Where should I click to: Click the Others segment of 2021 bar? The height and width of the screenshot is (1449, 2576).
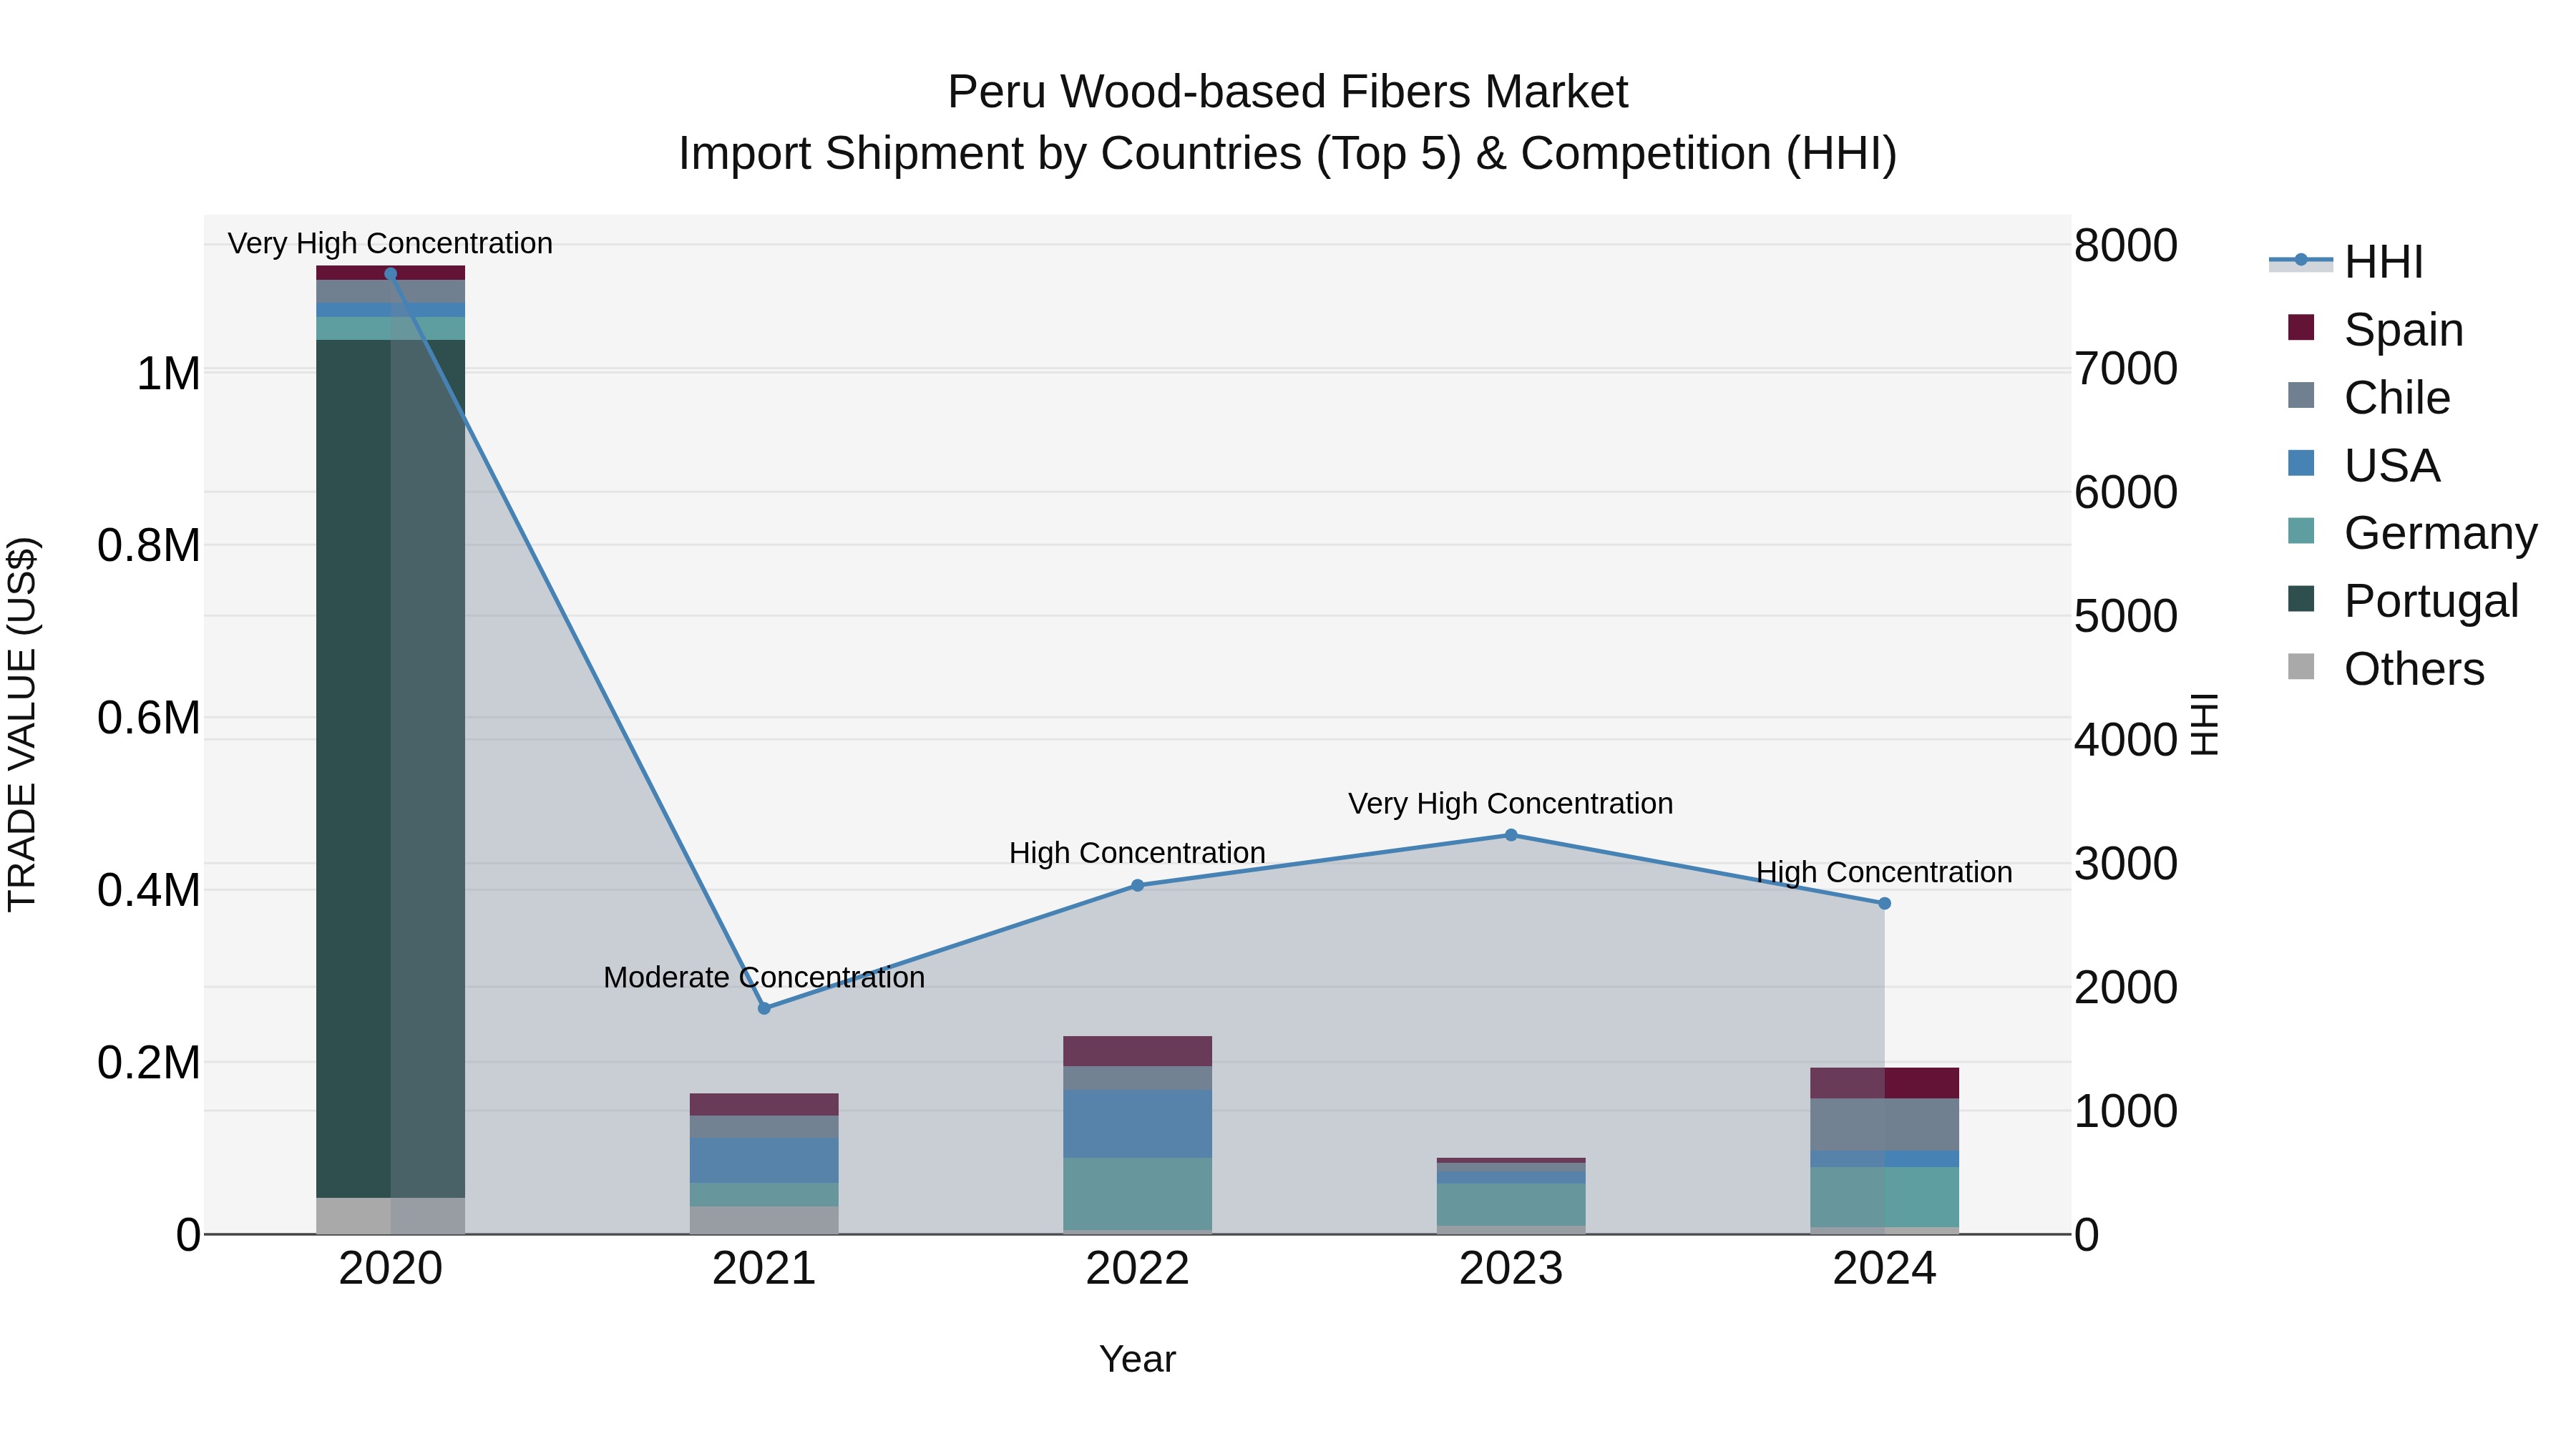(x=764, y=1220)
